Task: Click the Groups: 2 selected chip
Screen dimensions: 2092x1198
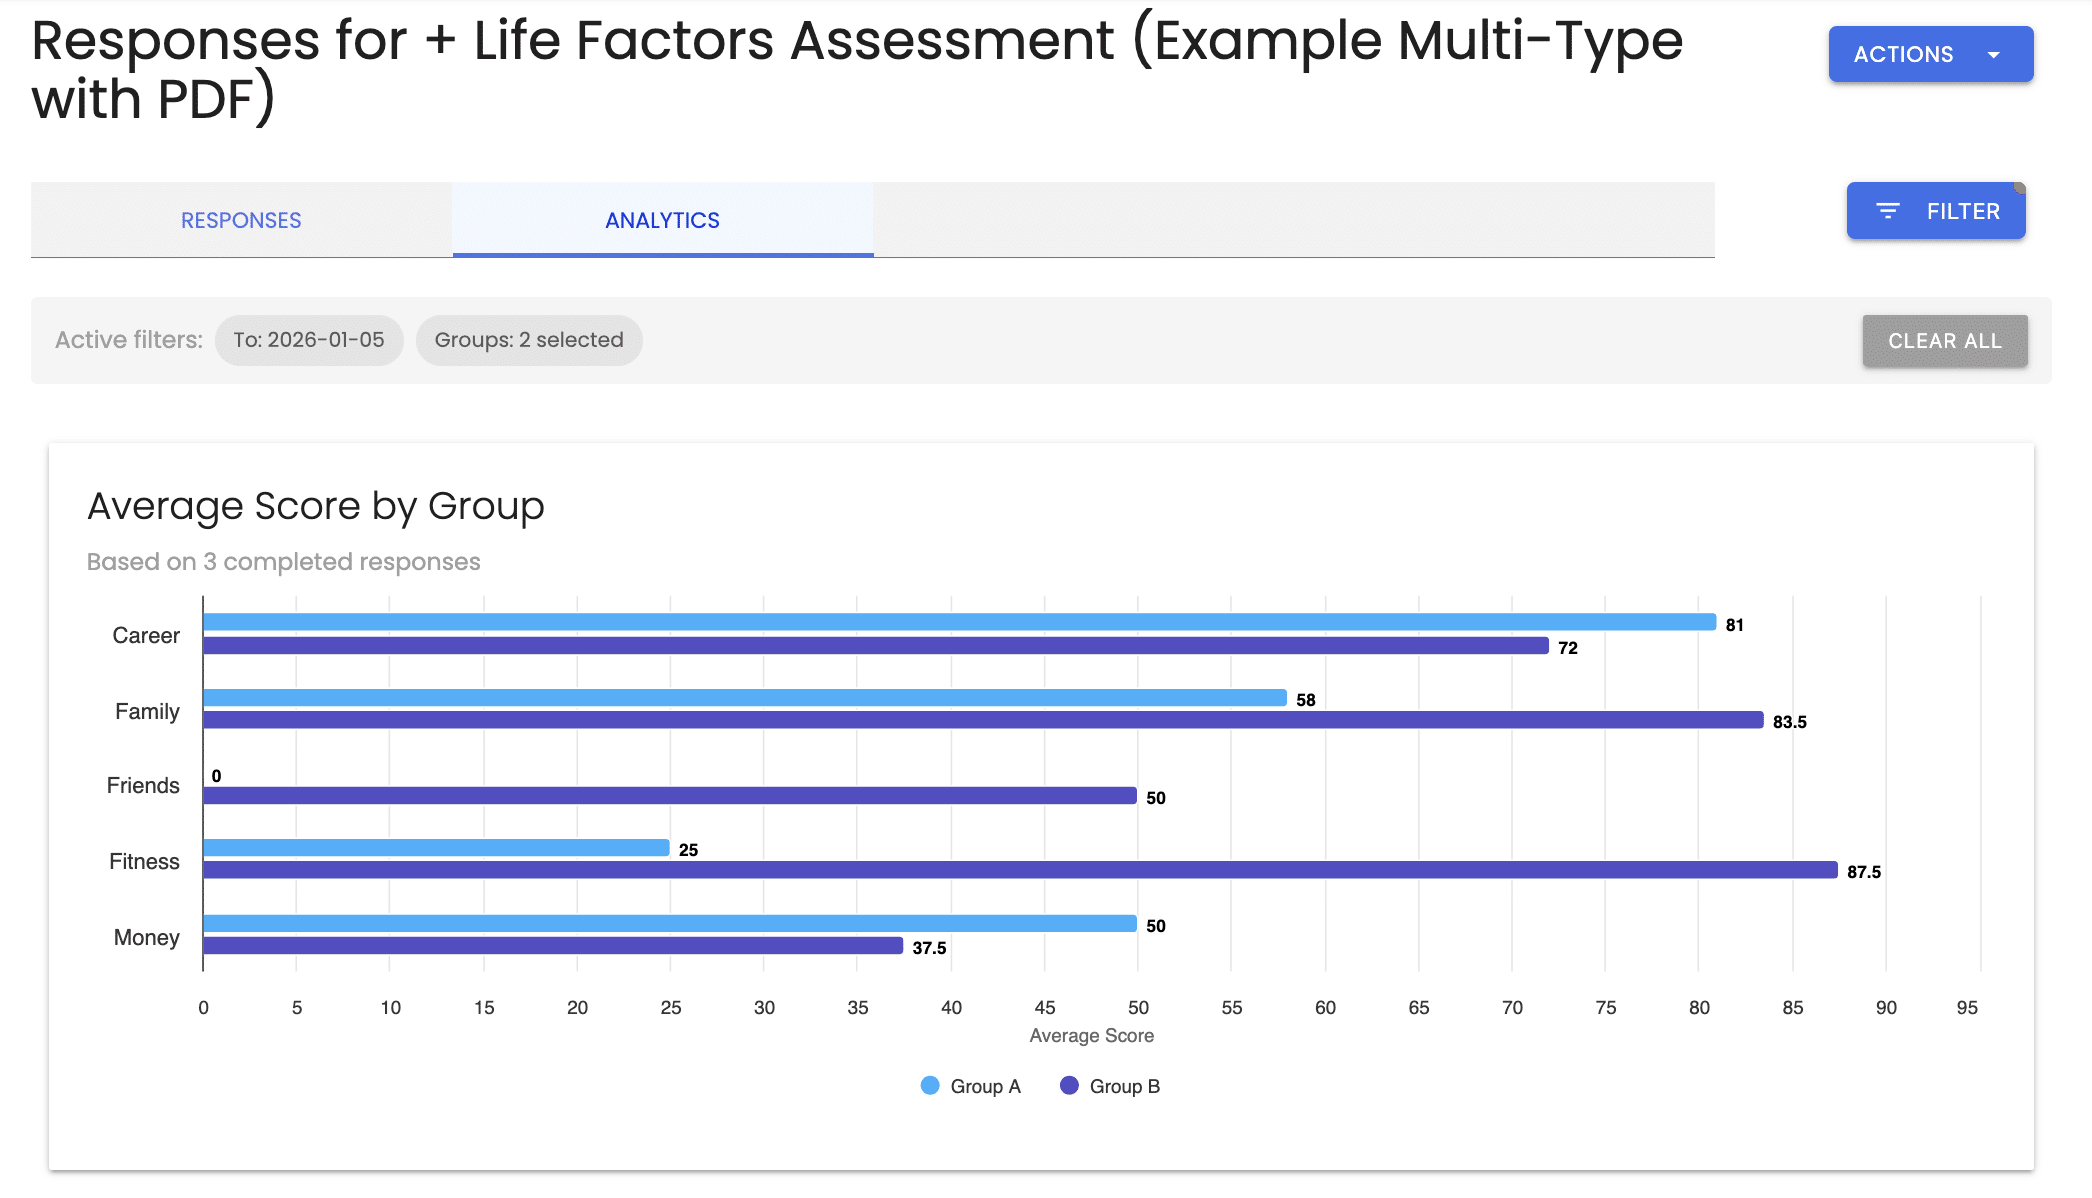Action: [x=529, y=340]
